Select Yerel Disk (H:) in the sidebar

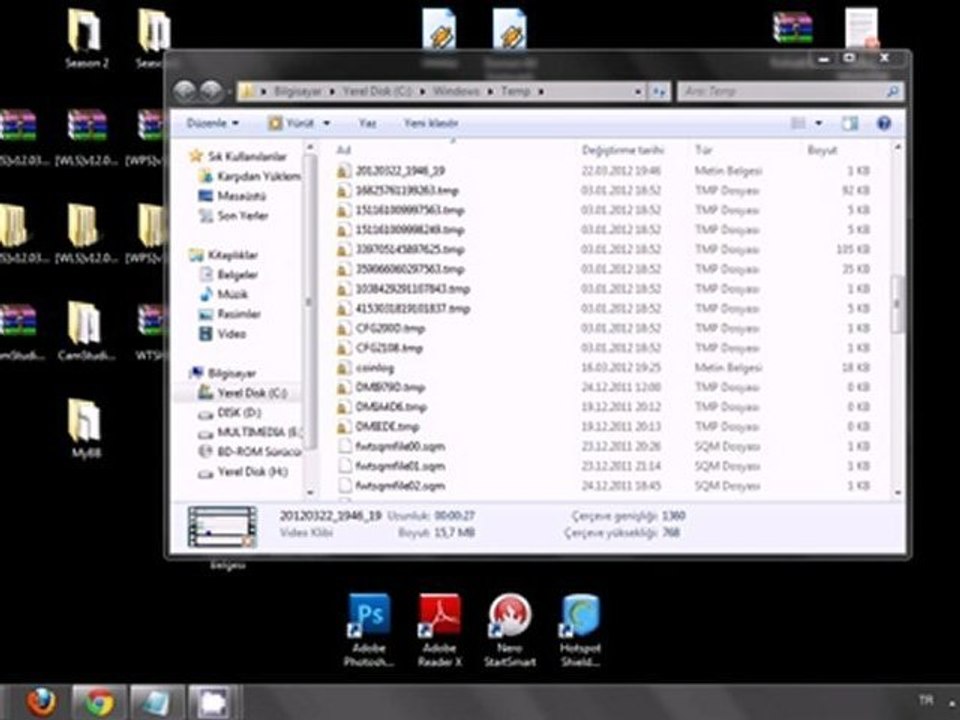tap(243, 472)
